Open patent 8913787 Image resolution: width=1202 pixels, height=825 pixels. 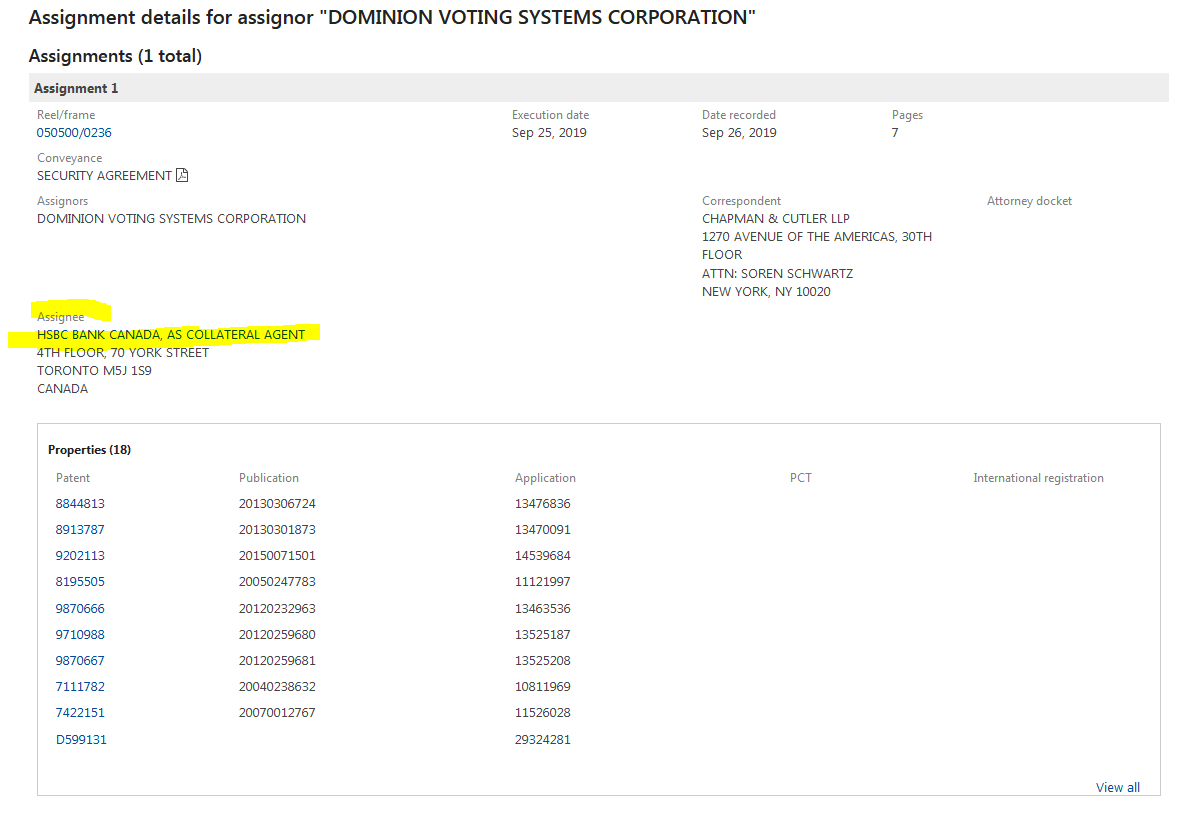(80, 530)
